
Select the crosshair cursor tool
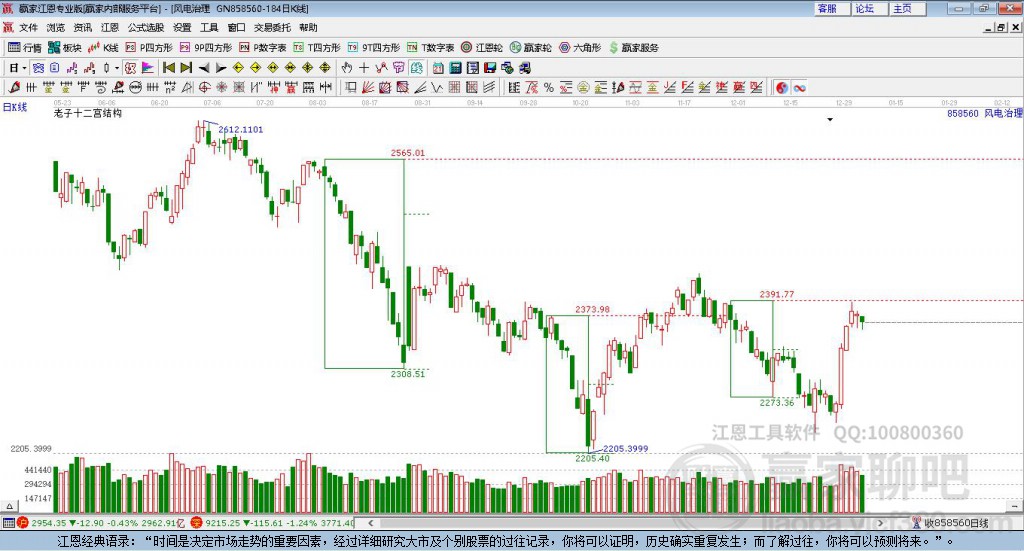click(x=364, y=68)
